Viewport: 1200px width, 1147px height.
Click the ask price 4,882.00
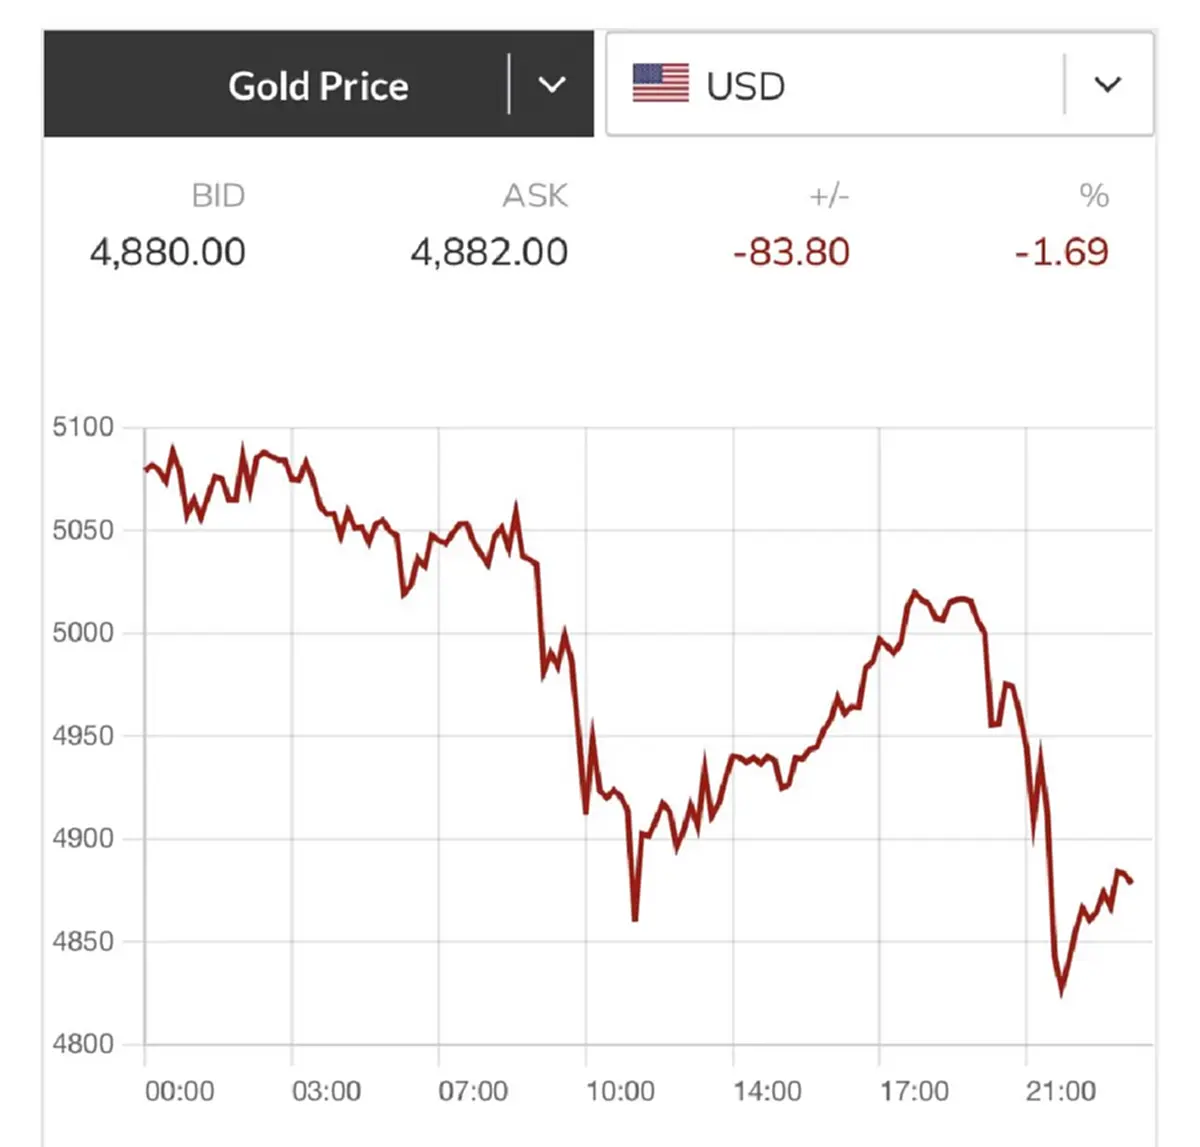(489, 252)
